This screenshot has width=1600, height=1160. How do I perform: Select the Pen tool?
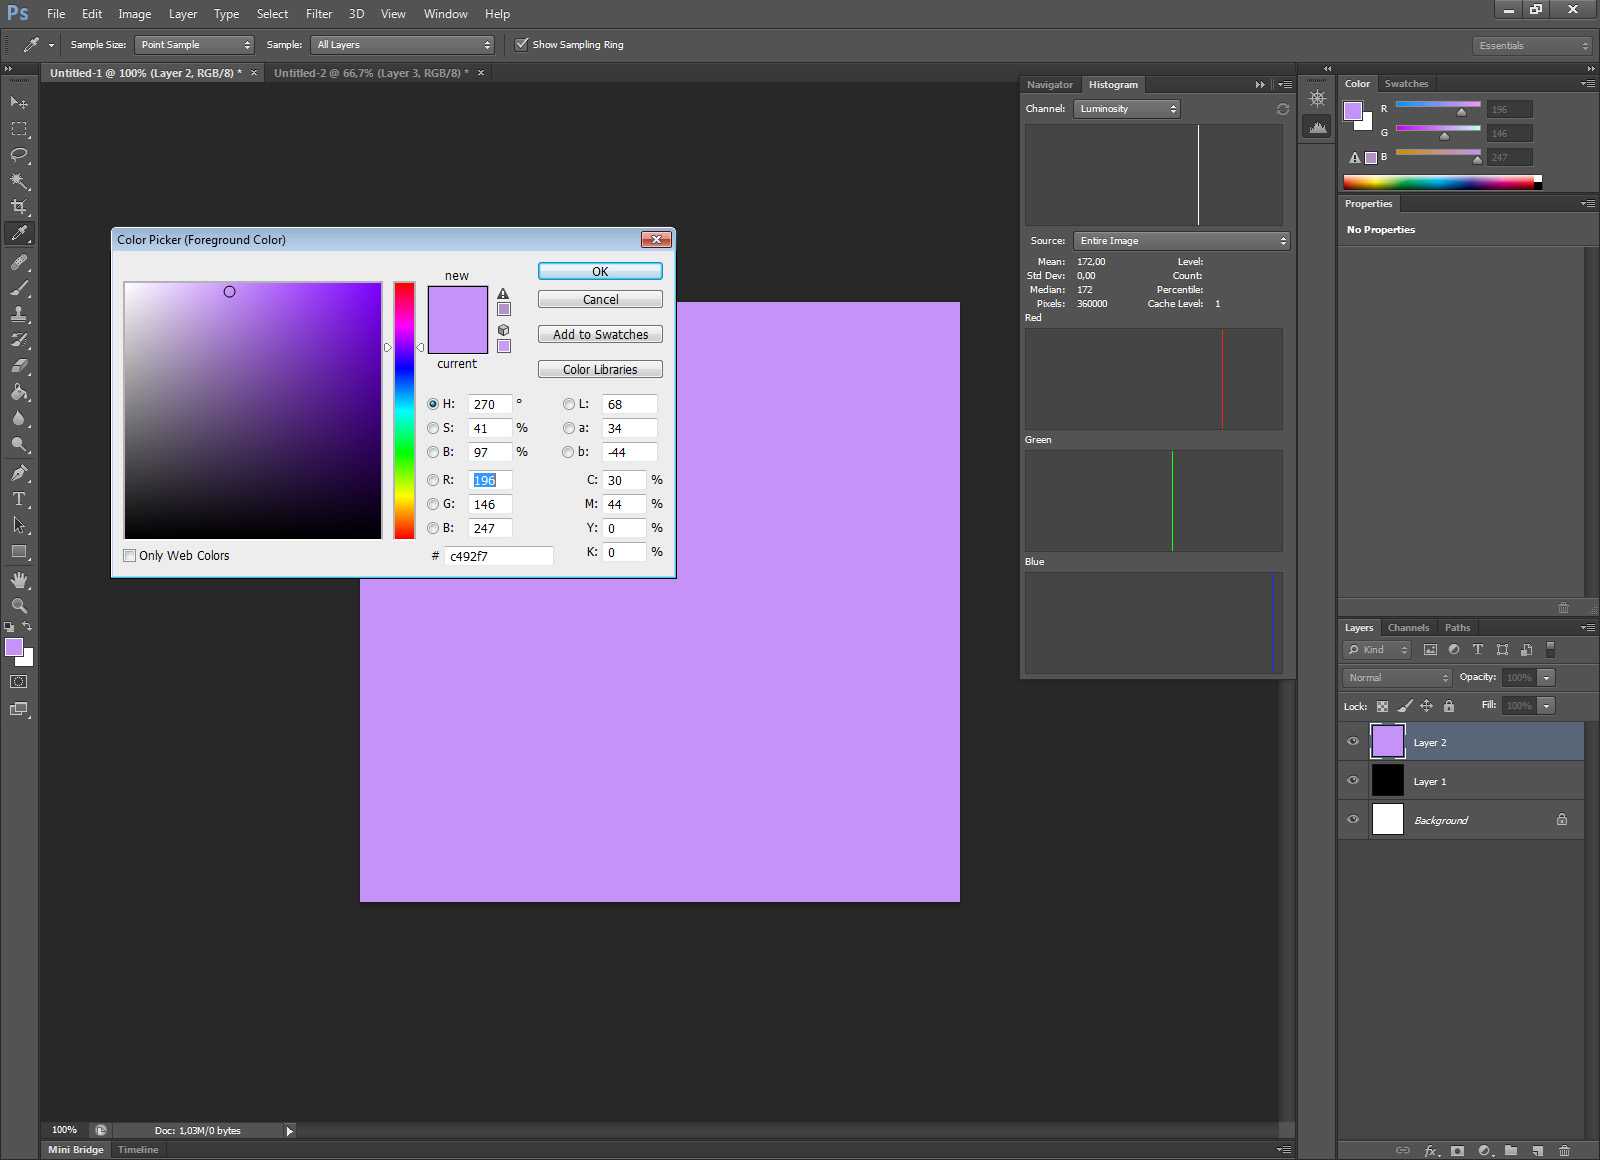19,473
